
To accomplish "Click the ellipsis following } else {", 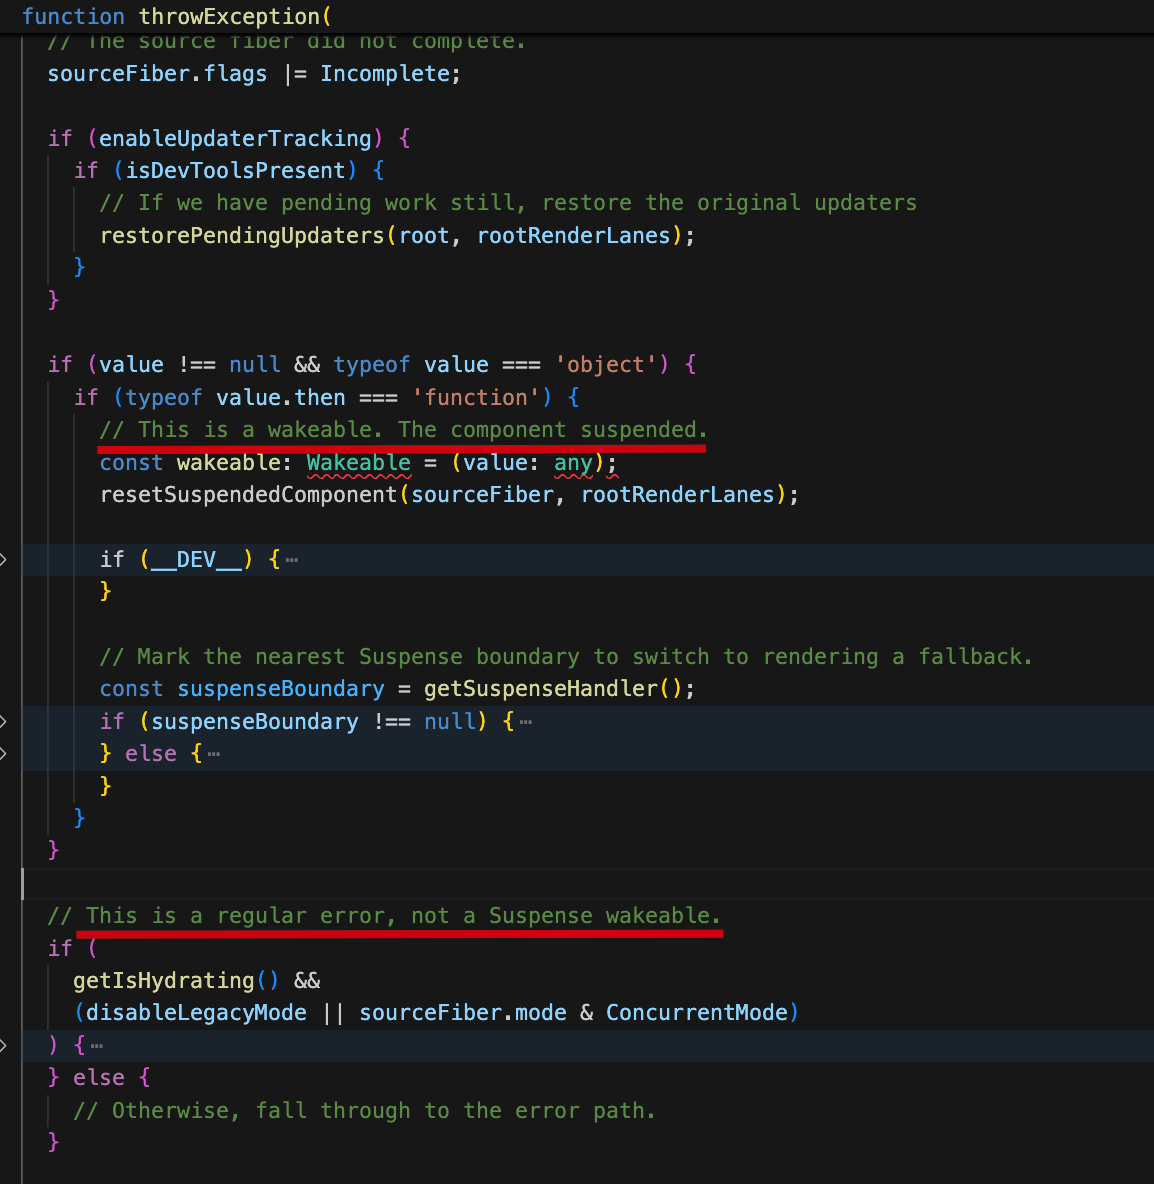I will 214,754.
